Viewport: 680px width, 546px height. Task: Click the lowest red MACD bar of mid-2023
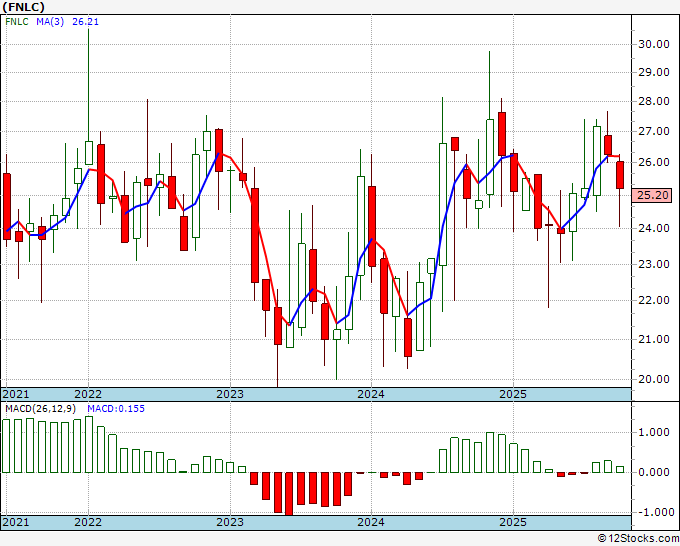coord(289,494)
